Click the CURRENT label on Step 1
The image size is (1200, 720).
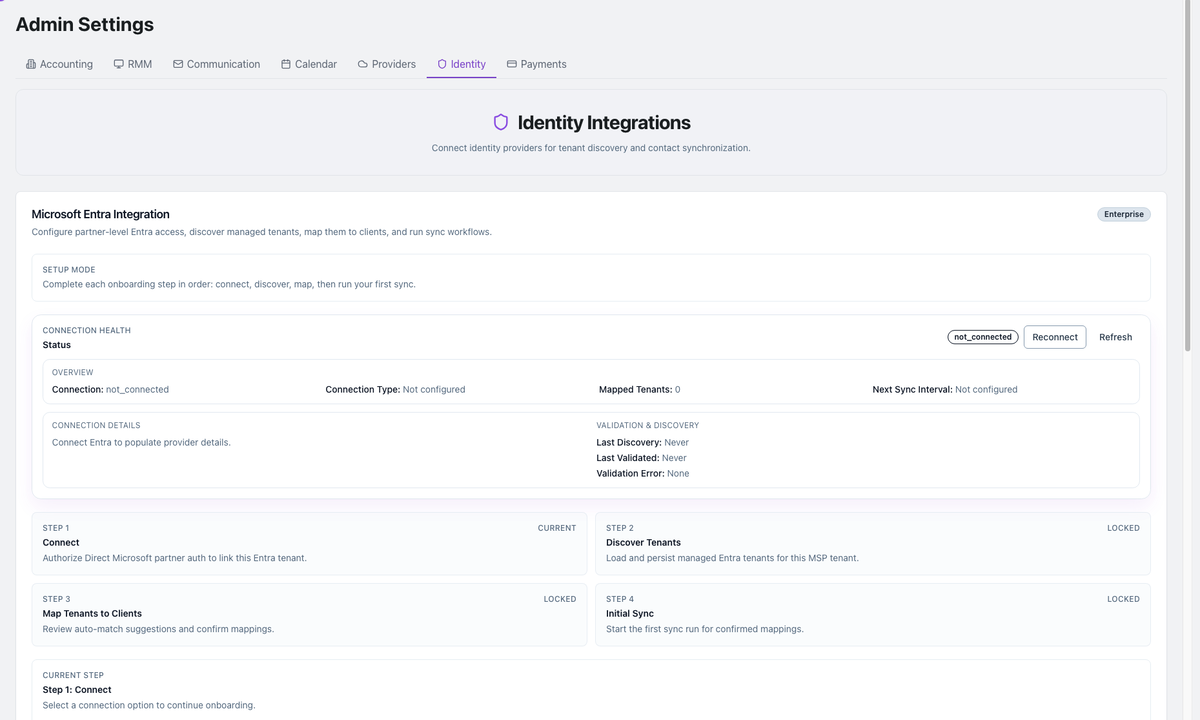[x=557, y=528]
